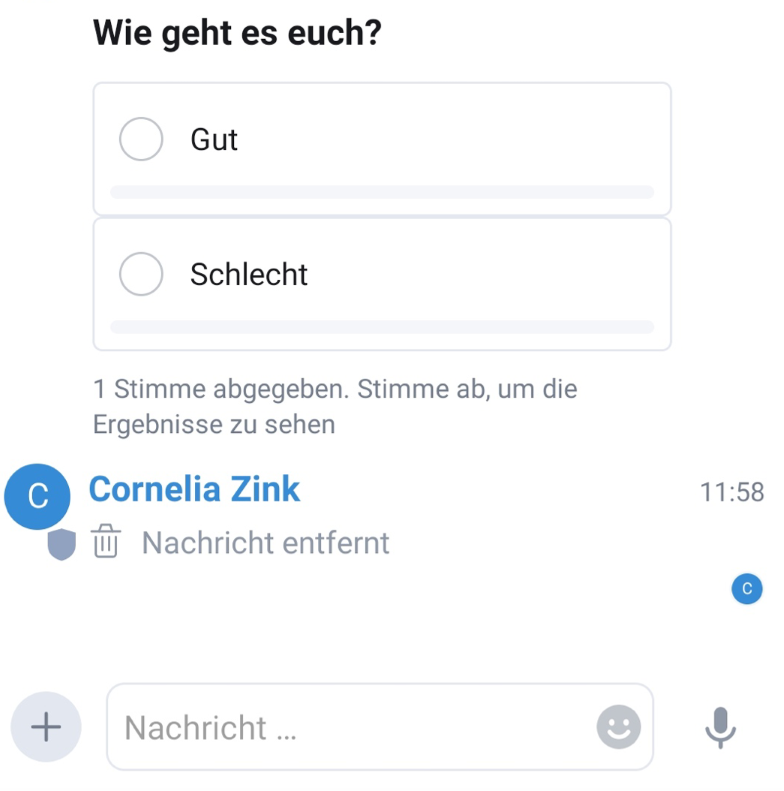The image size is (784, 791).
Task: Open the emoji picker smiley
Action: 618,727
